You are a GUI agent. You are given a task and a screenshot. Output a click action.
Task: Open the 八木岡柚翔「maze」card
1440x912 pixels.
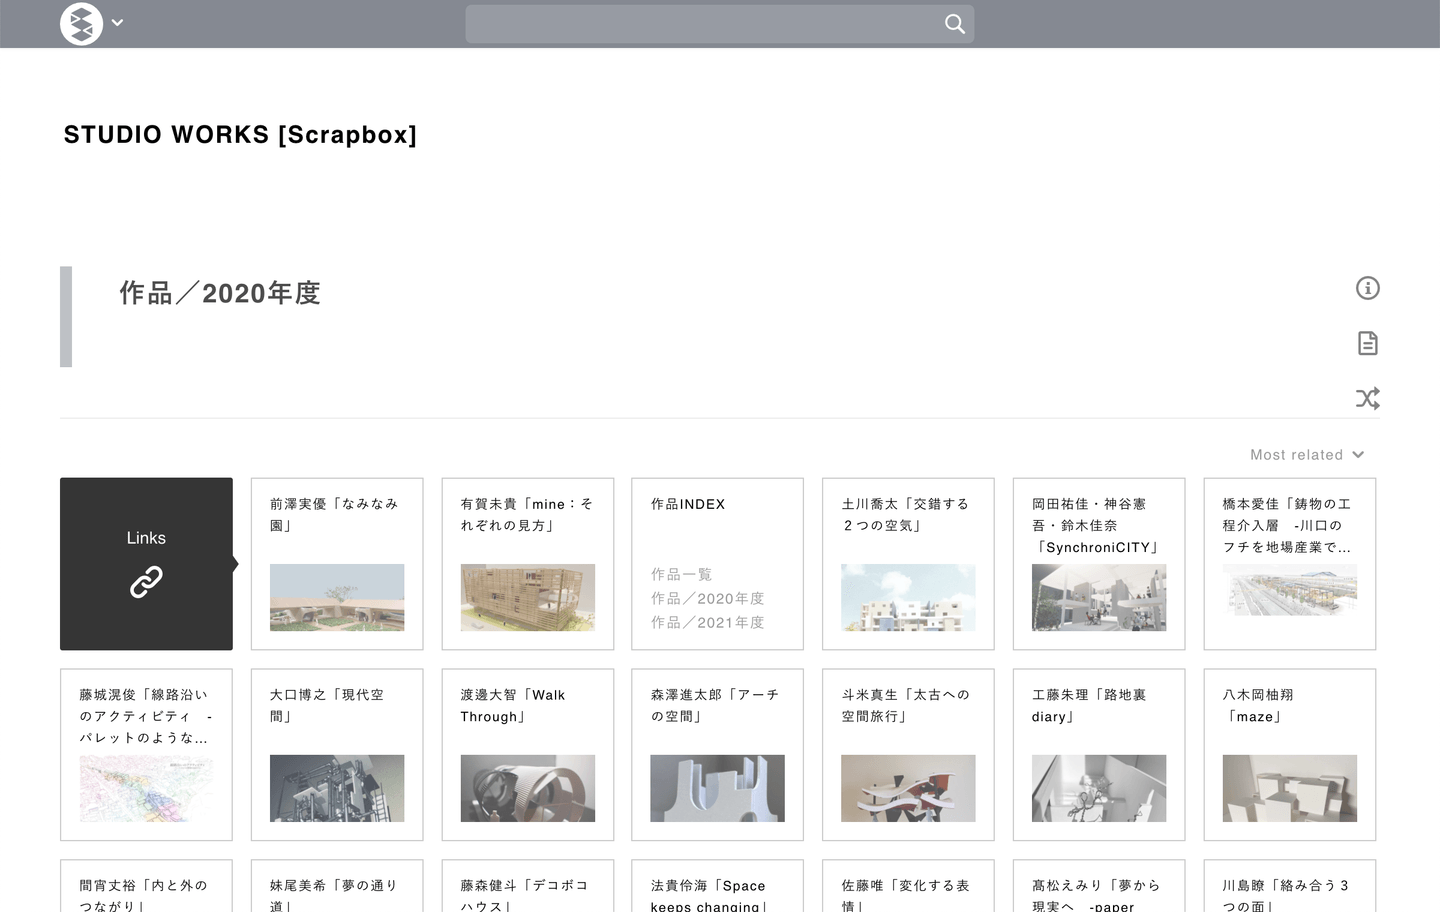click(x=1290, y=755)
